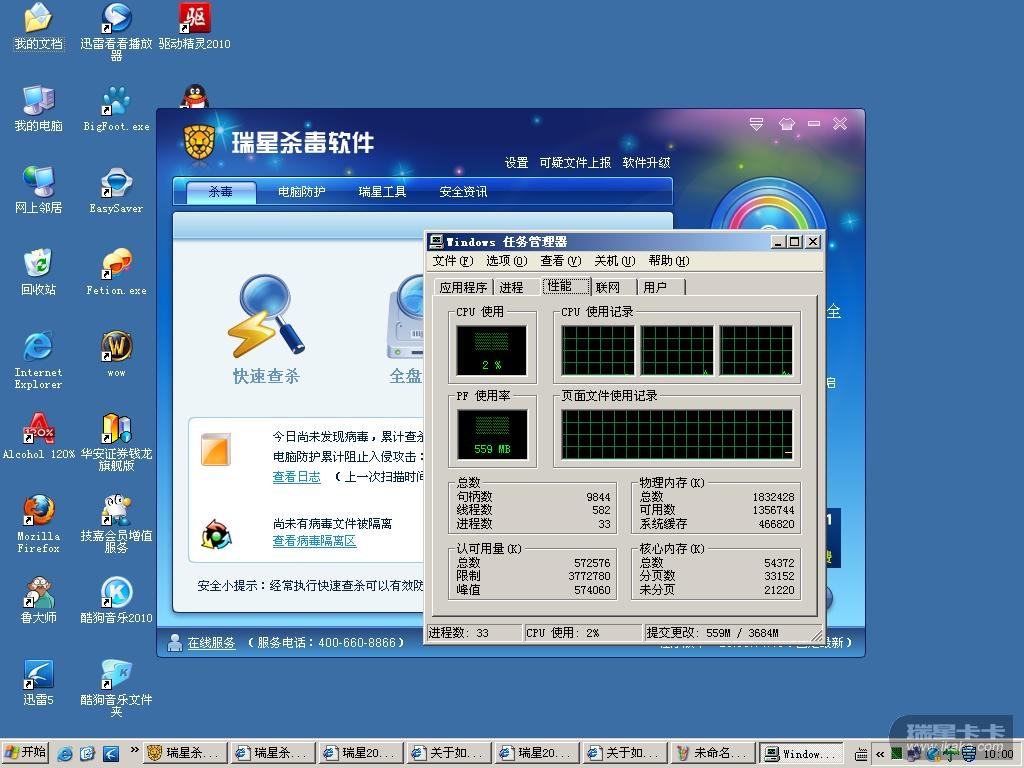Open the 酷狗音乐文件夹 desktop shortcut

(116, 688)
